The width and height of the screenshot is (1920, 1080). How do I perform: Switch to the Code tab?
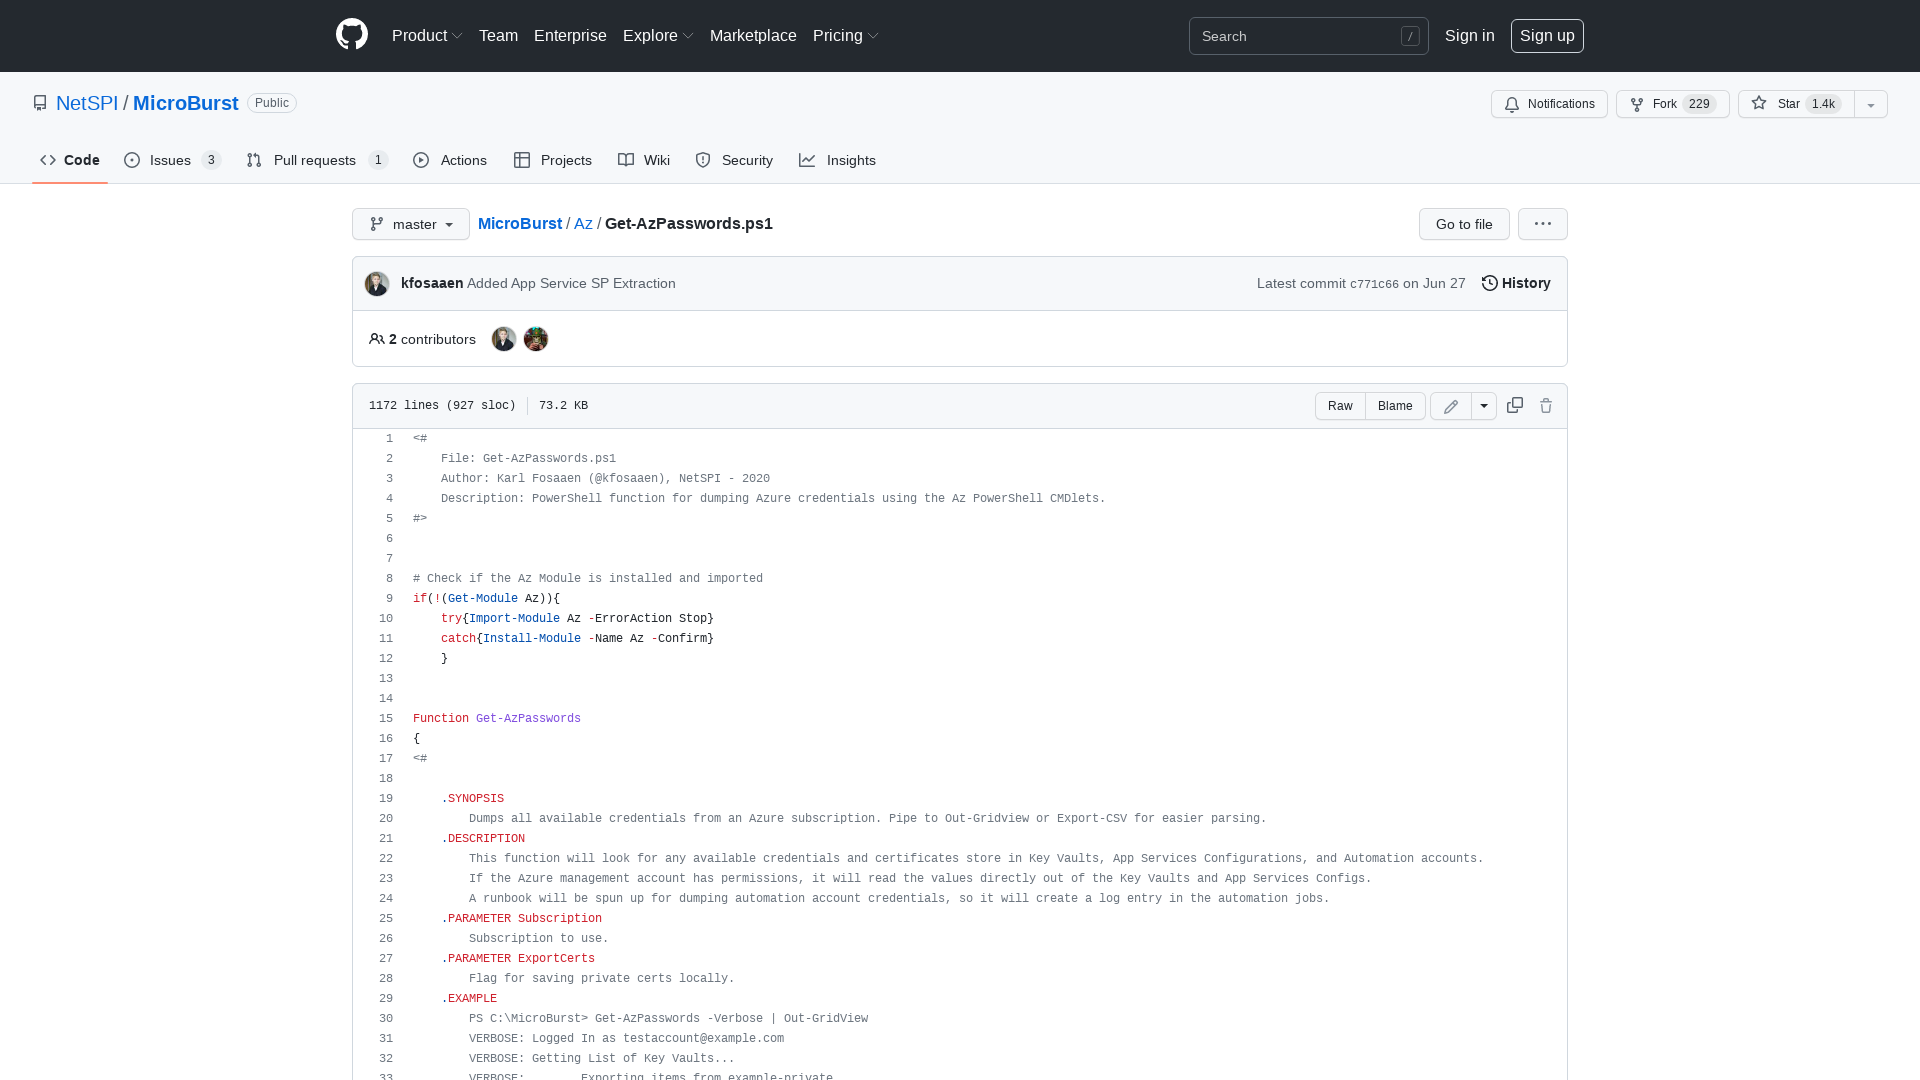[70, 160]
